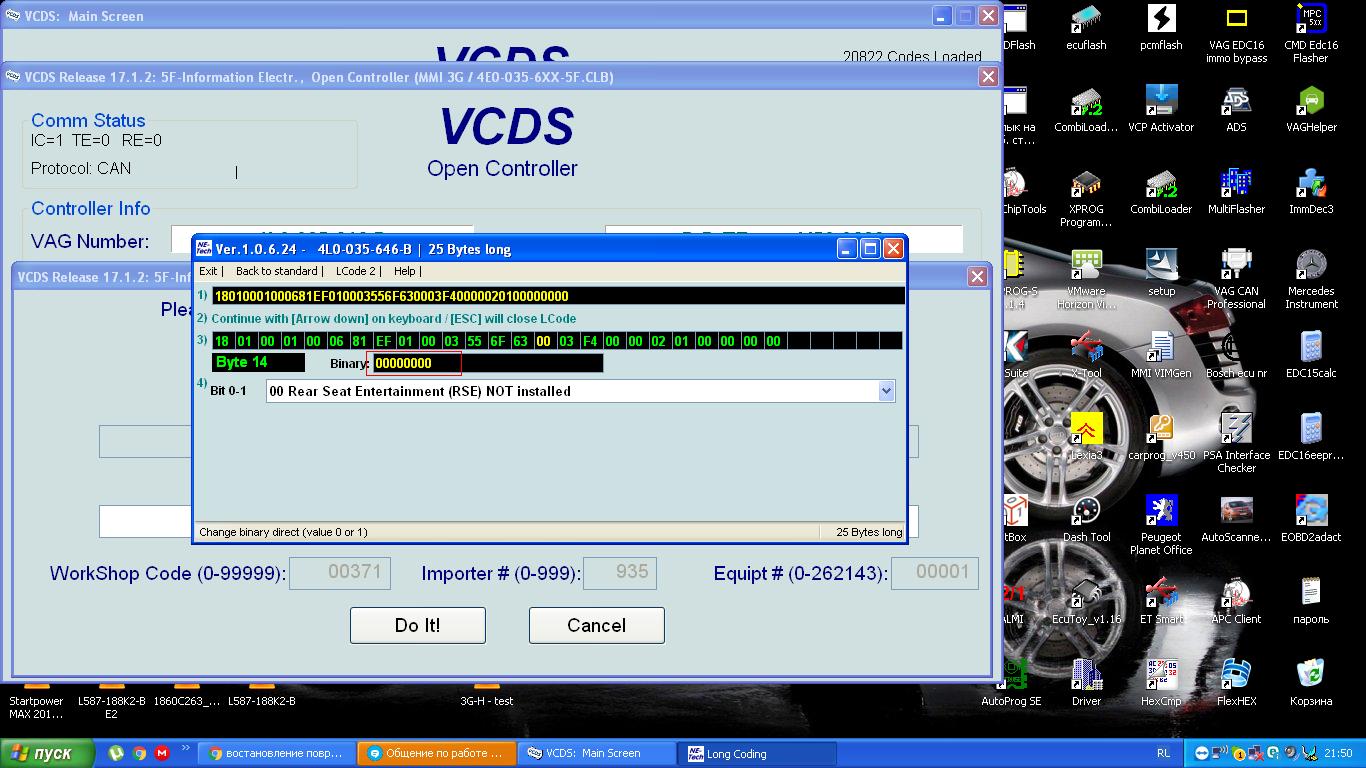Open the EDC15calc desktop icon
This screenshot has width=1366, height=768.
pyautogui.click(x=1311, y=350)
